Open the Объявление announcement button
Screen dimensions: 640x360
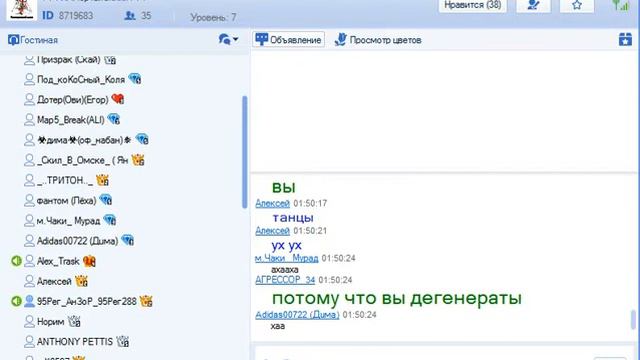[288, 40]
